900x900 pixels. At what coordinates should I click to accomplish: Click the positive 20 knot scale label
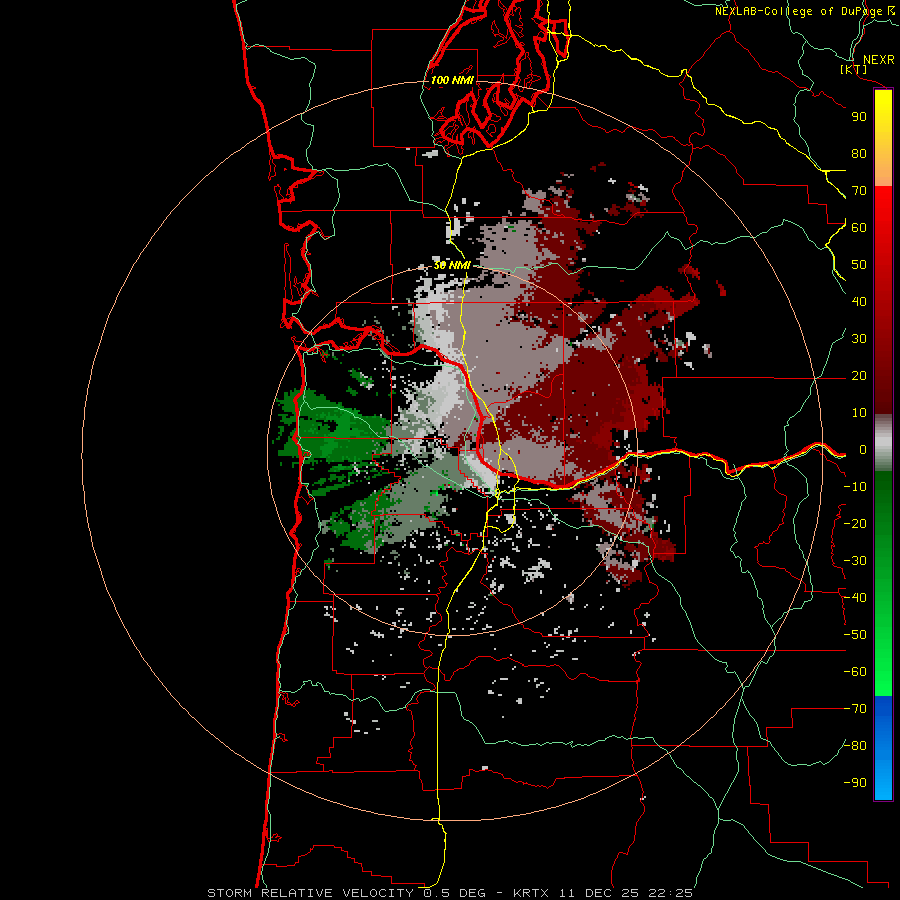click(859, 375)
